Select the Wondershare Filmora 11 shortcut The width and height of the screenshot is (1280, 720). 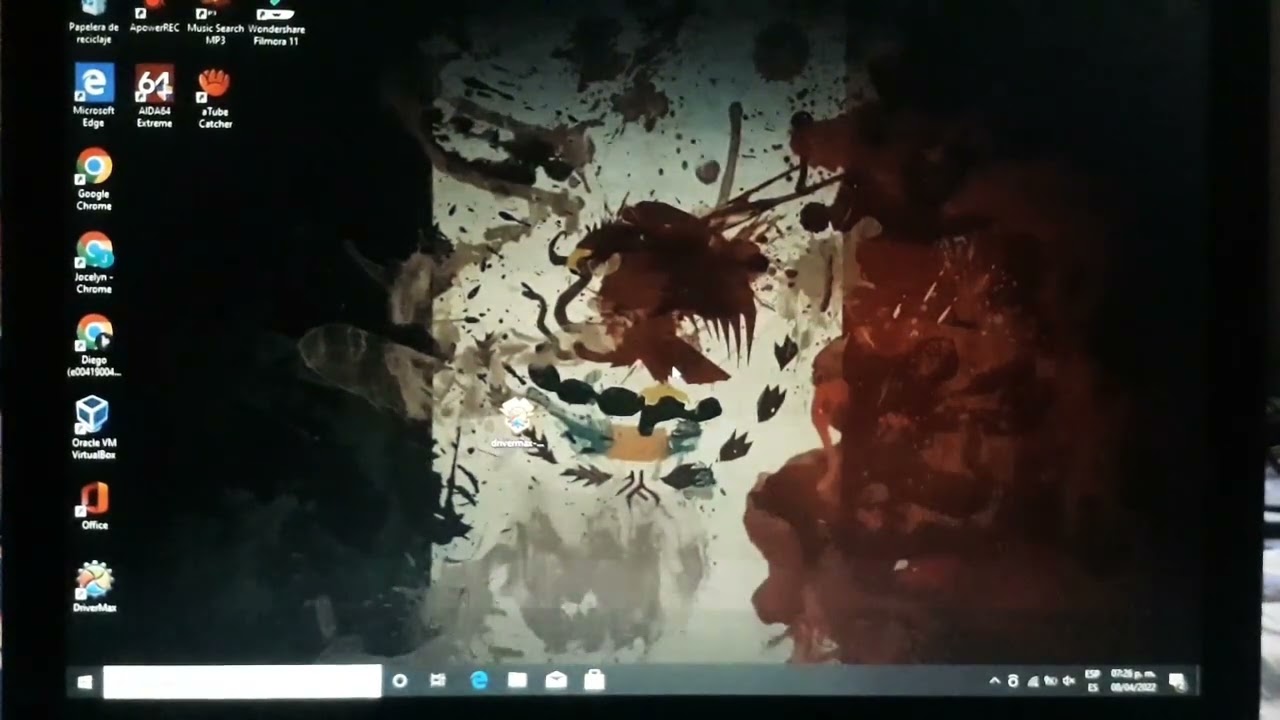(x=276, y=23)
